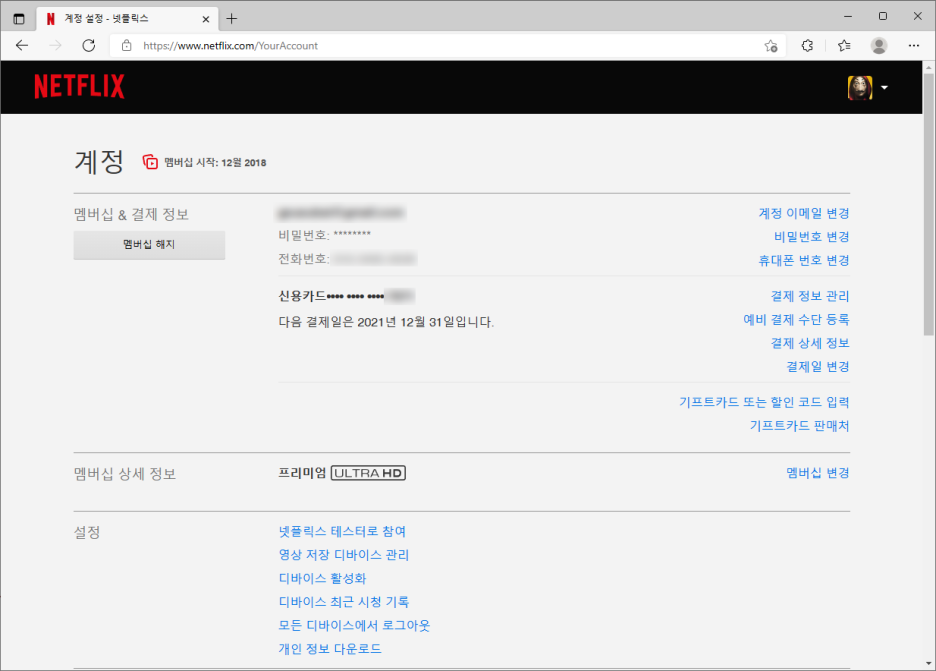This screenshot has height=671, width=936.
Task: Click the Netflix logo in header
Action: tap(79, 87)
